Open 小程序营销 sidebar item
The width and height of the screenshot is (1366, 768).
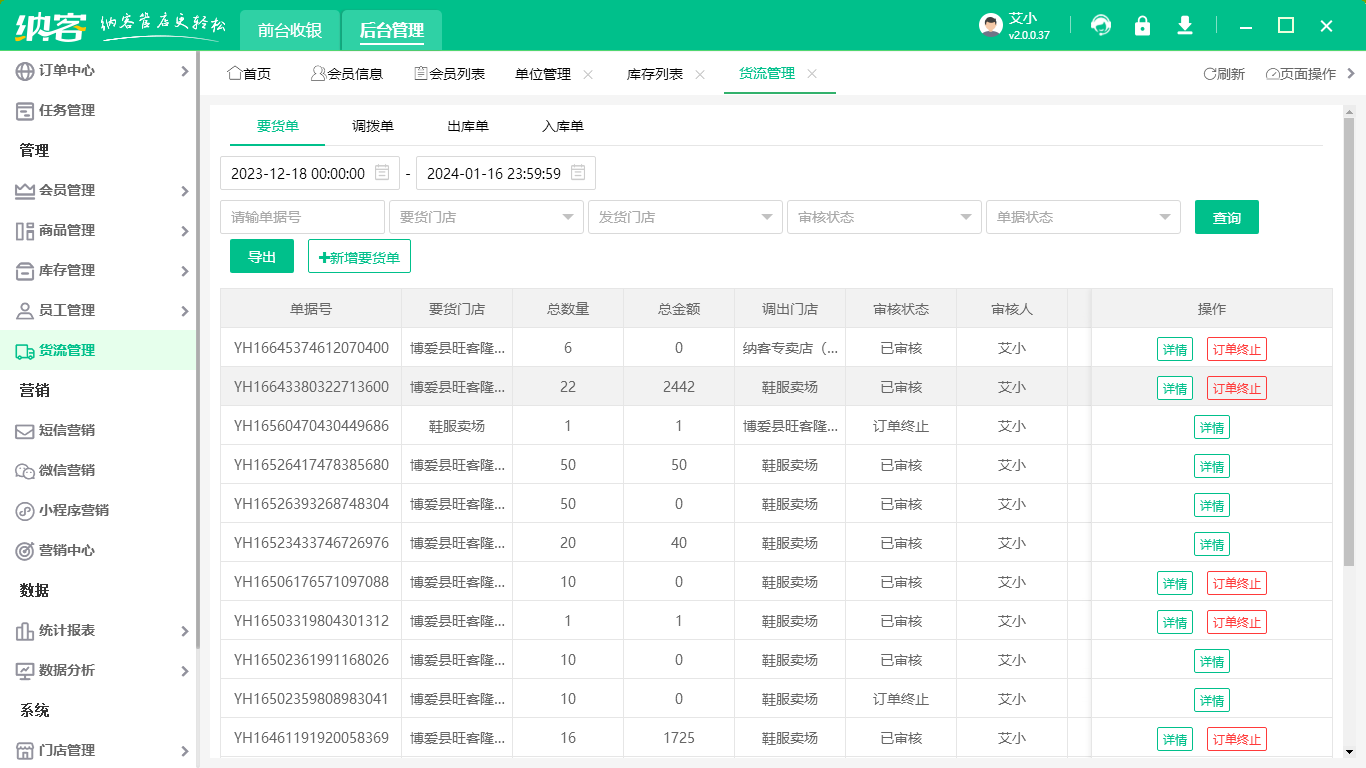[x=98, y=510]
